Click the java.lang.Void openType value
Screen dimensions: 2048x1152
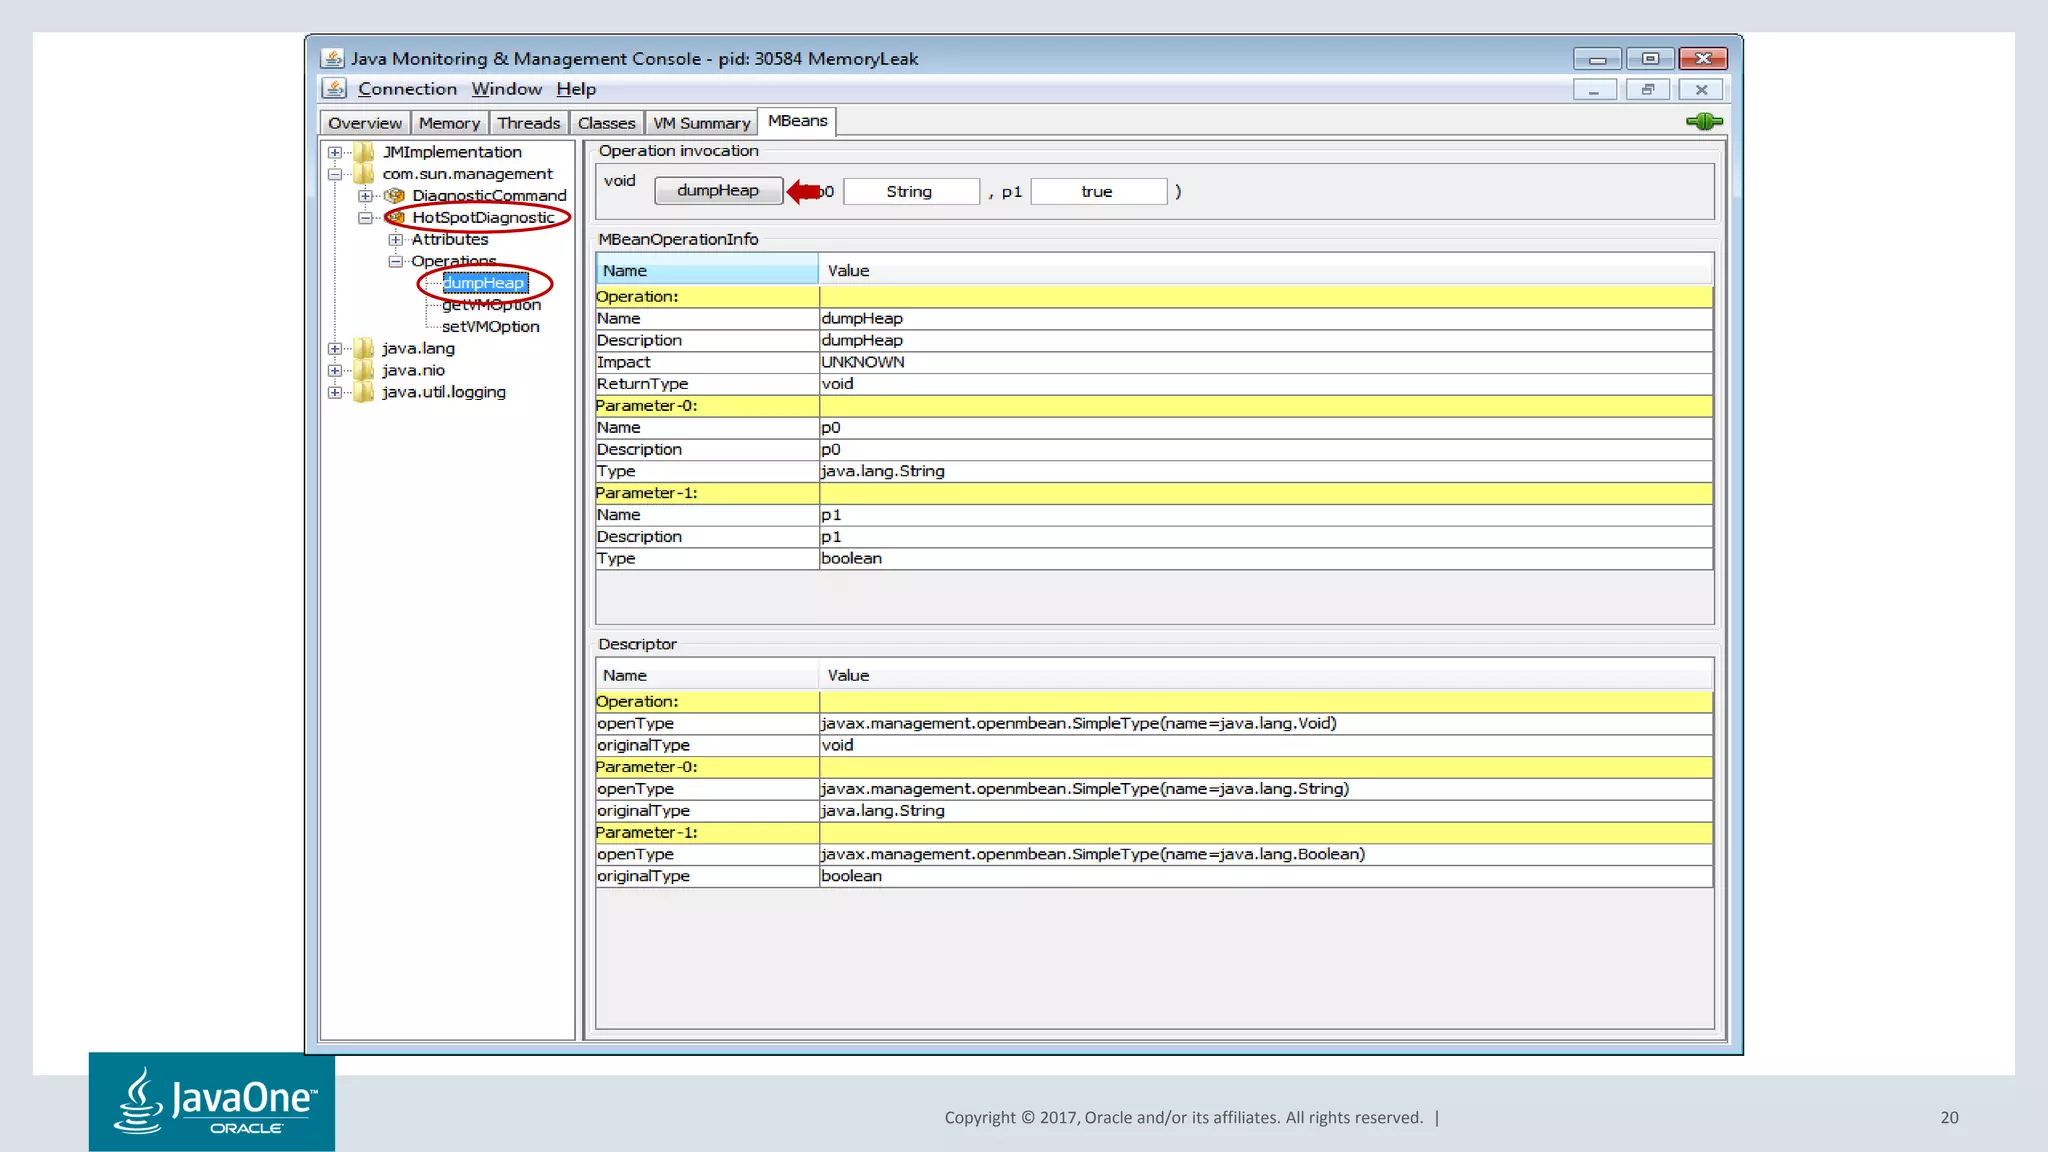click(x=1266, y=724)
